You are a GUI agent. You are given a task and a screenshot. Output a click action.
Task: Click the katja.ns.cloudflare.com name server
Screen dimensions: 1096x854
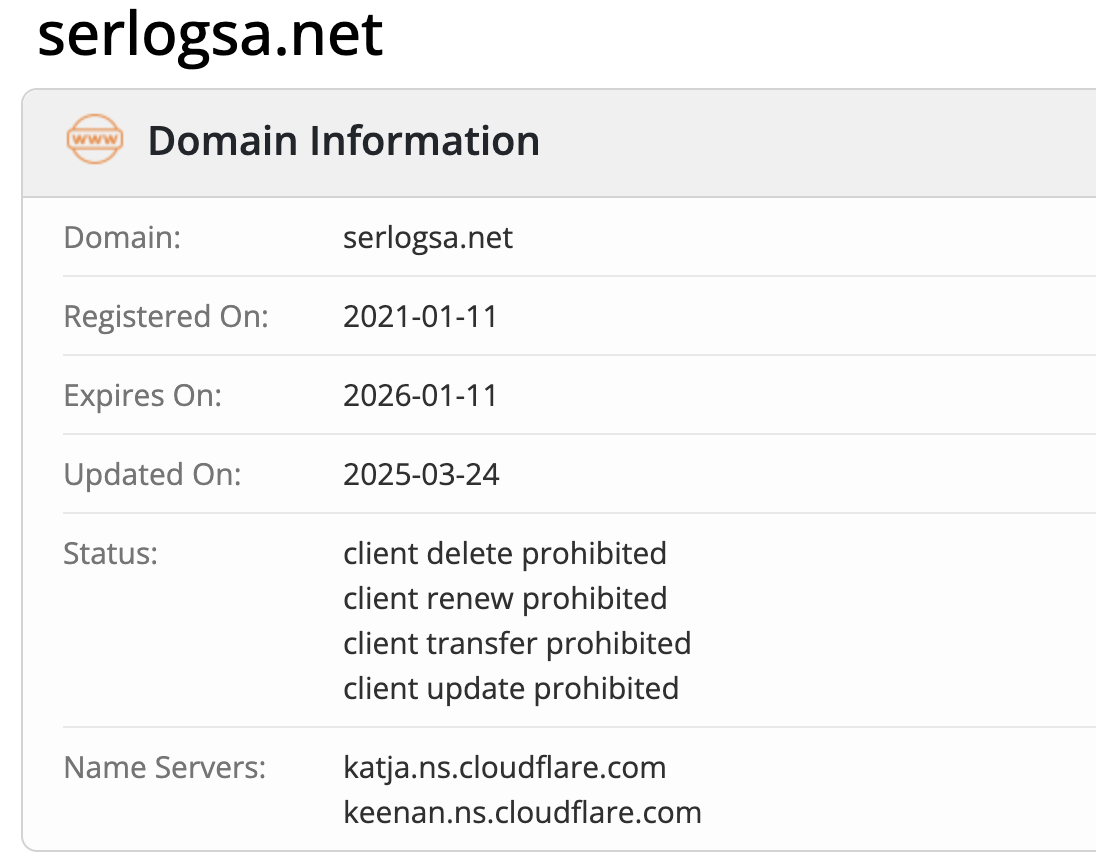pos(505,767)
